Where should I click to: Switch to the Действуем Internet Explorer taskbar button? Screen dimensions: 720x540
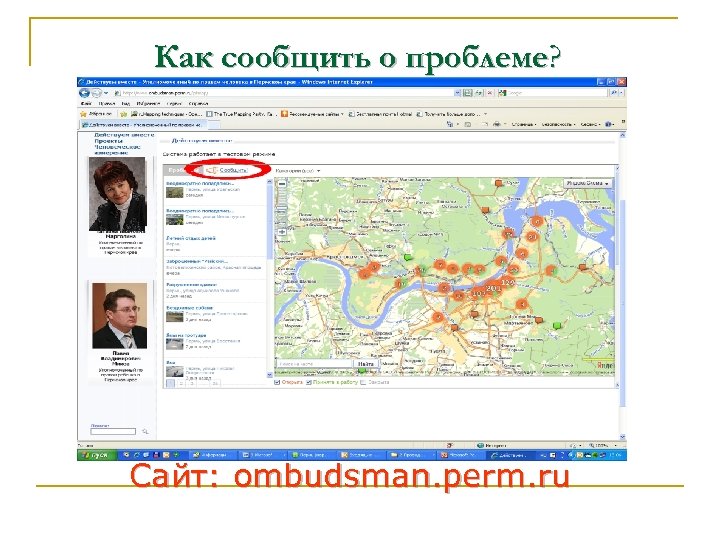(511, 455)
